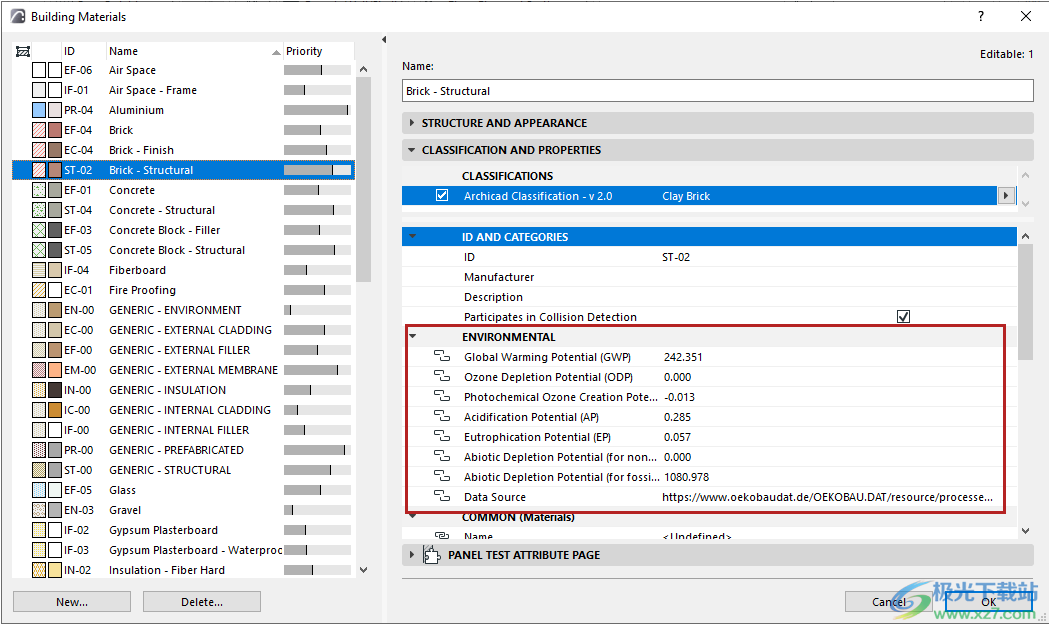Click the Delete... button
Screen dimensions: 1049x630
pyautogui.click(x=201, y=602)
